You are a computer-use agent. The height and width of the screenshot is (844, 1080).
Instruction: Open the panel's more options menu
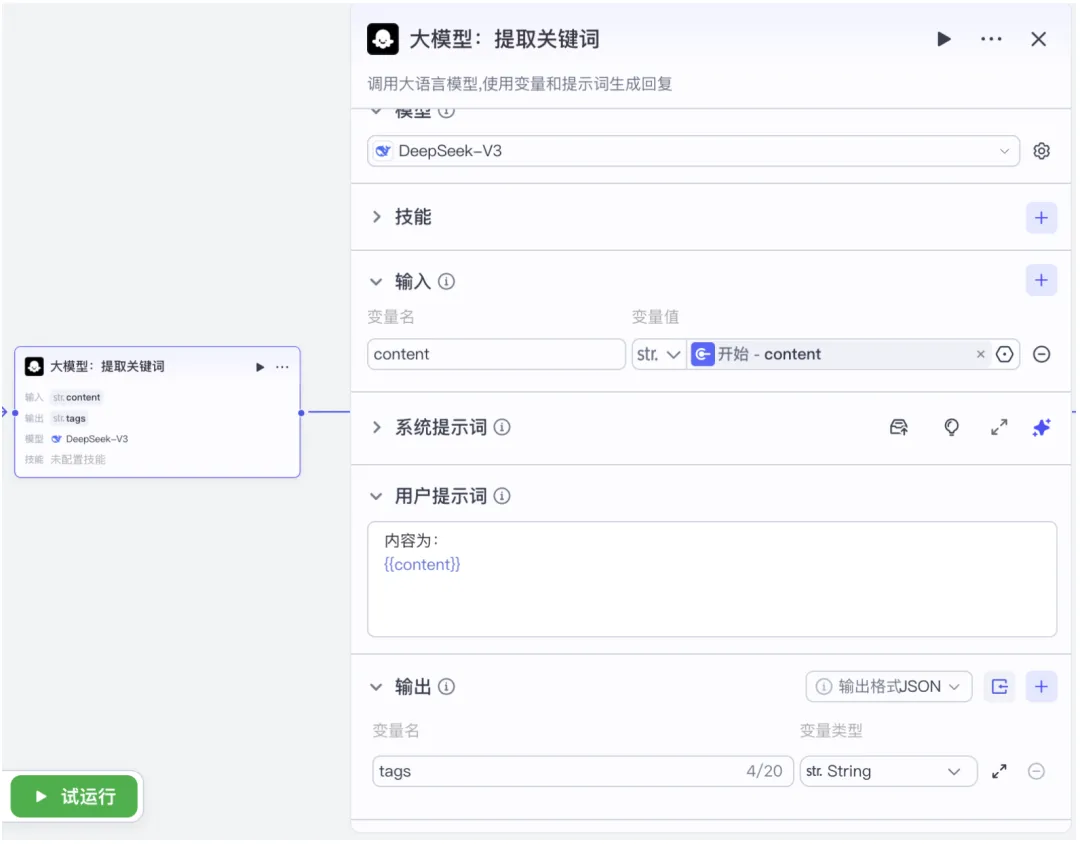tap(991, 39)
